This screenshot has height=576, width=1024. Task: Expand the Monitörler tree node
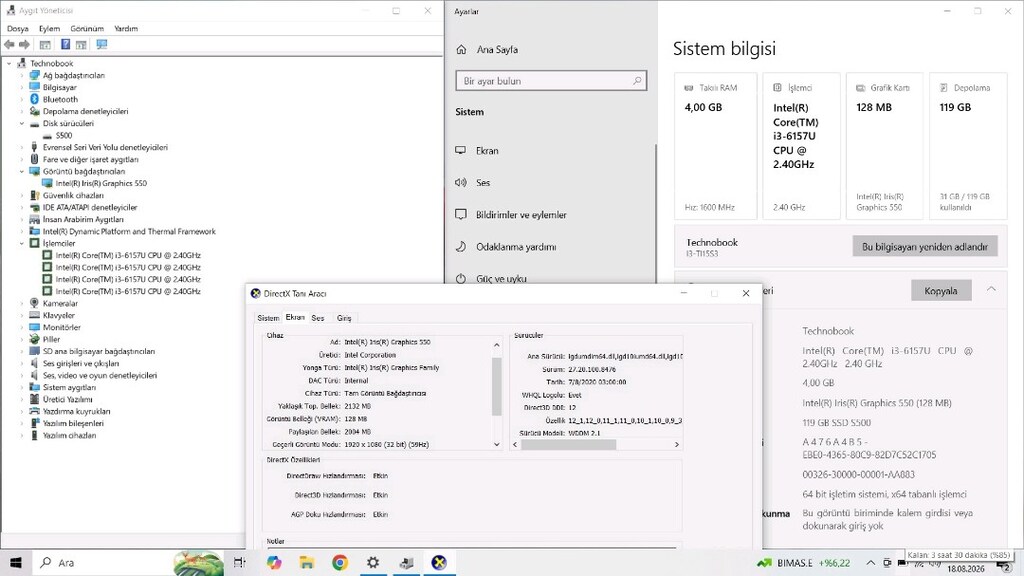(x=22, y=327)
